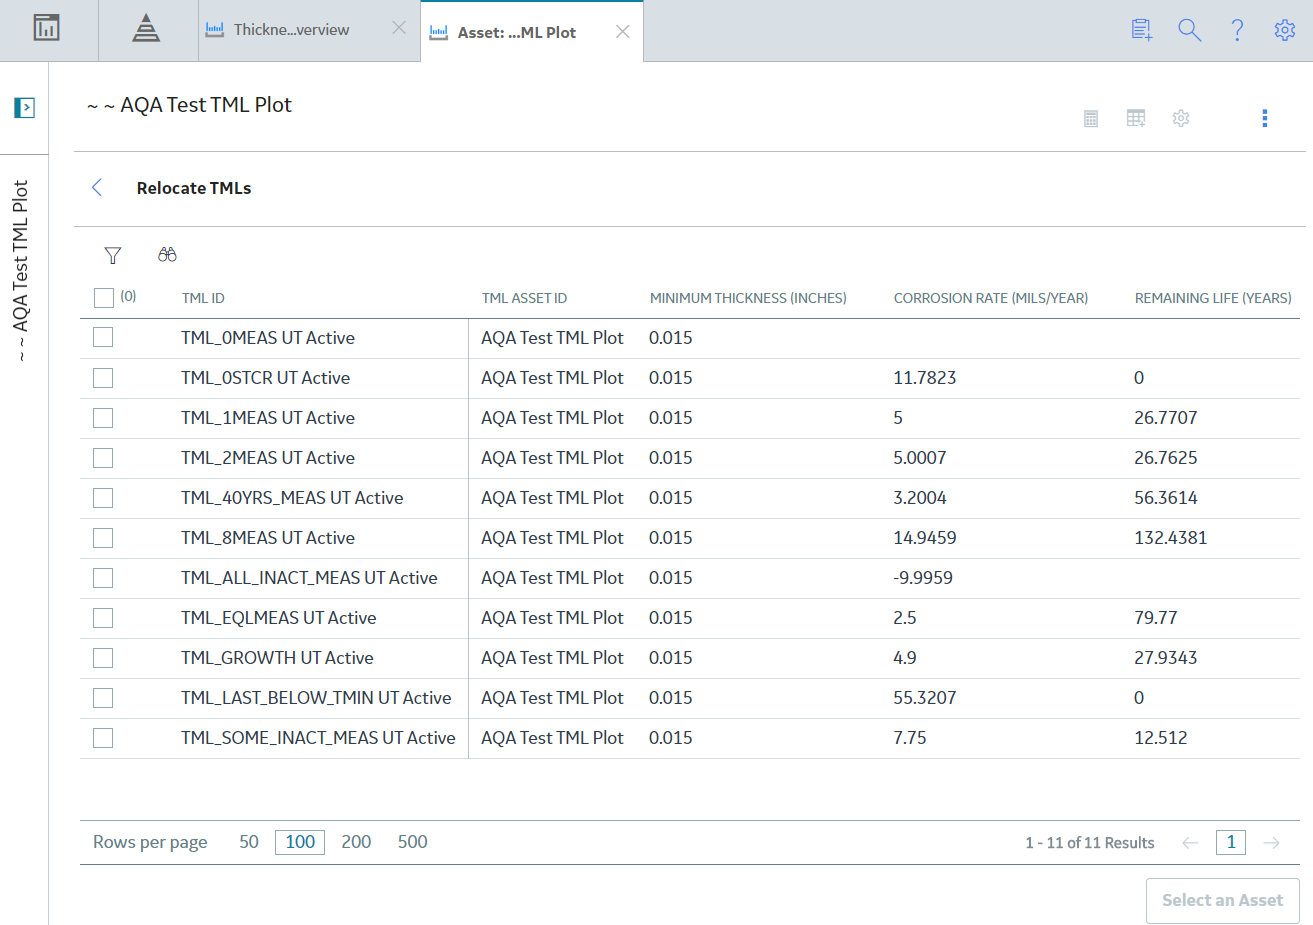
Task: Close the Thickness Overview tab
Action: click(x=399, y=28)
